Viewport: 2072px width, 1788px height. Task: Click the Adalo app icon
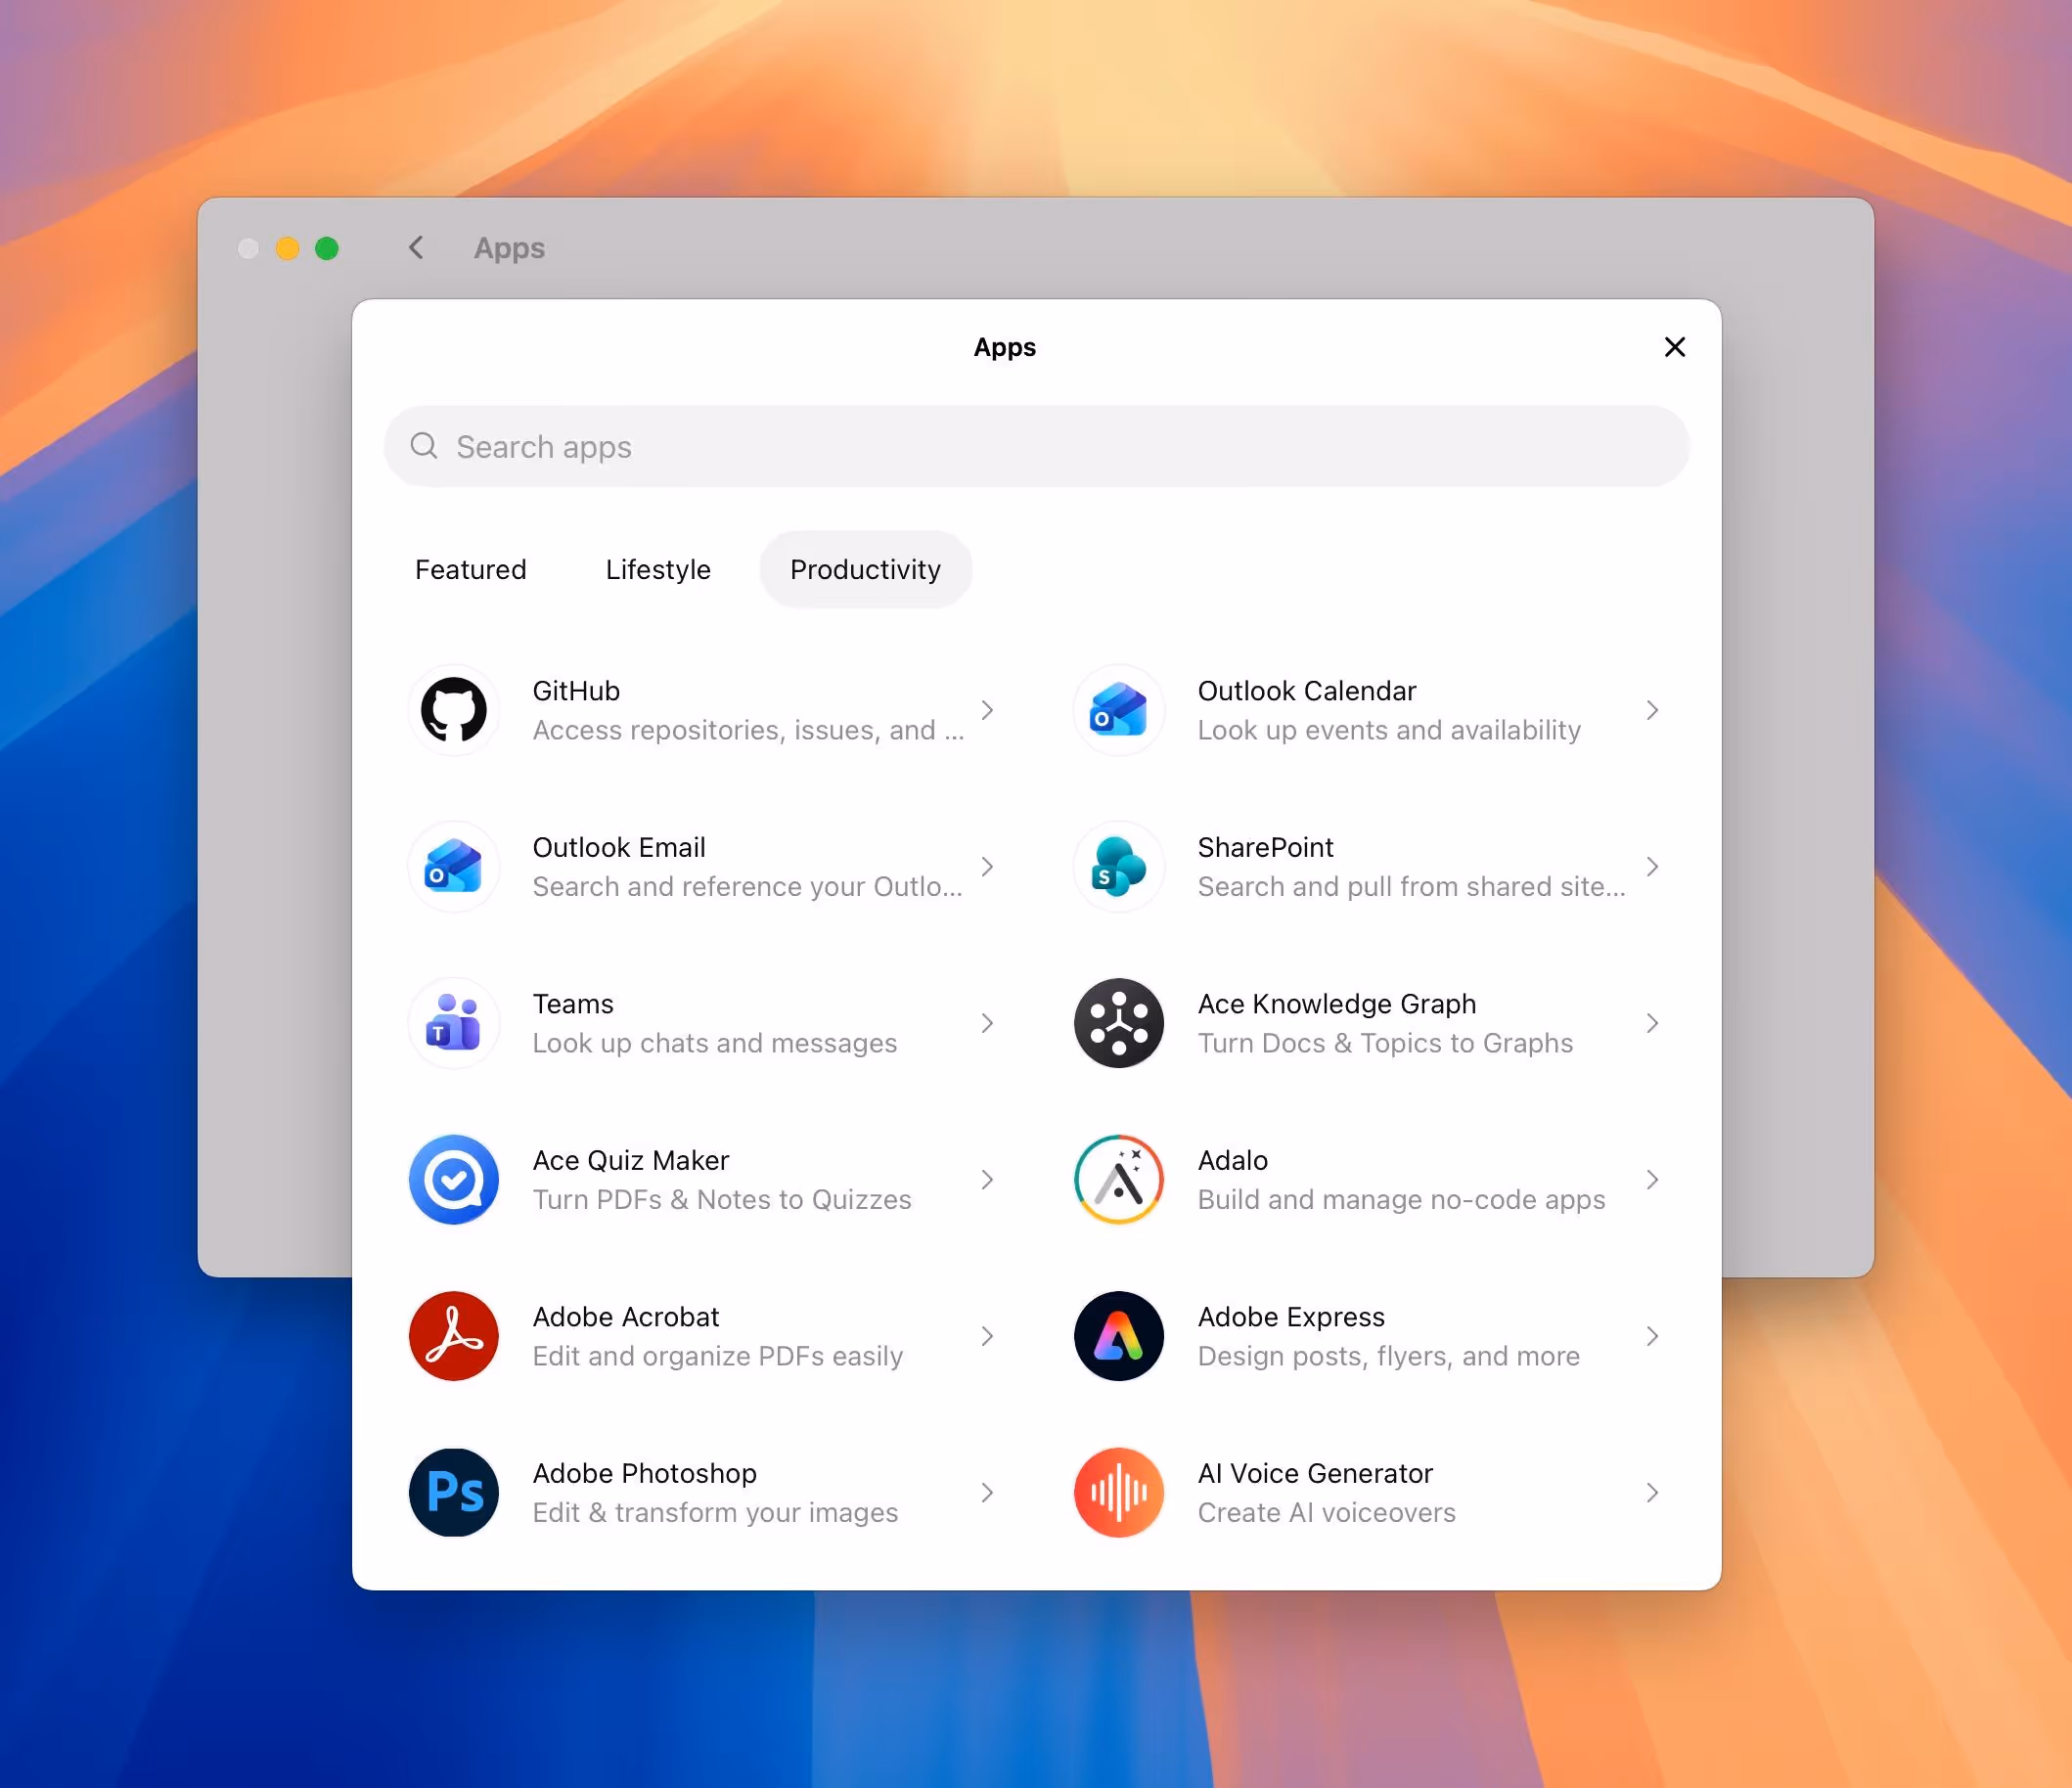point(1119,1179)
